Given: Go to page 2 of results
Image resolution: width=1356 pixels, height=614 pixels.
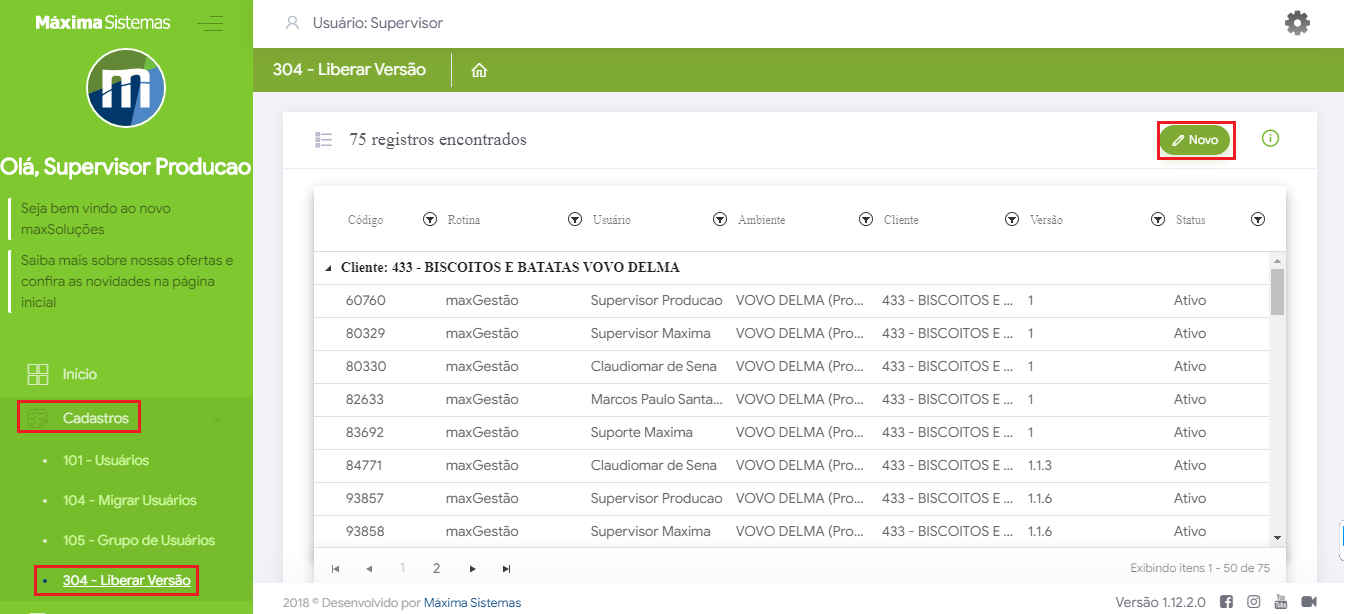Looking at the screenshot, I should 436,568.
